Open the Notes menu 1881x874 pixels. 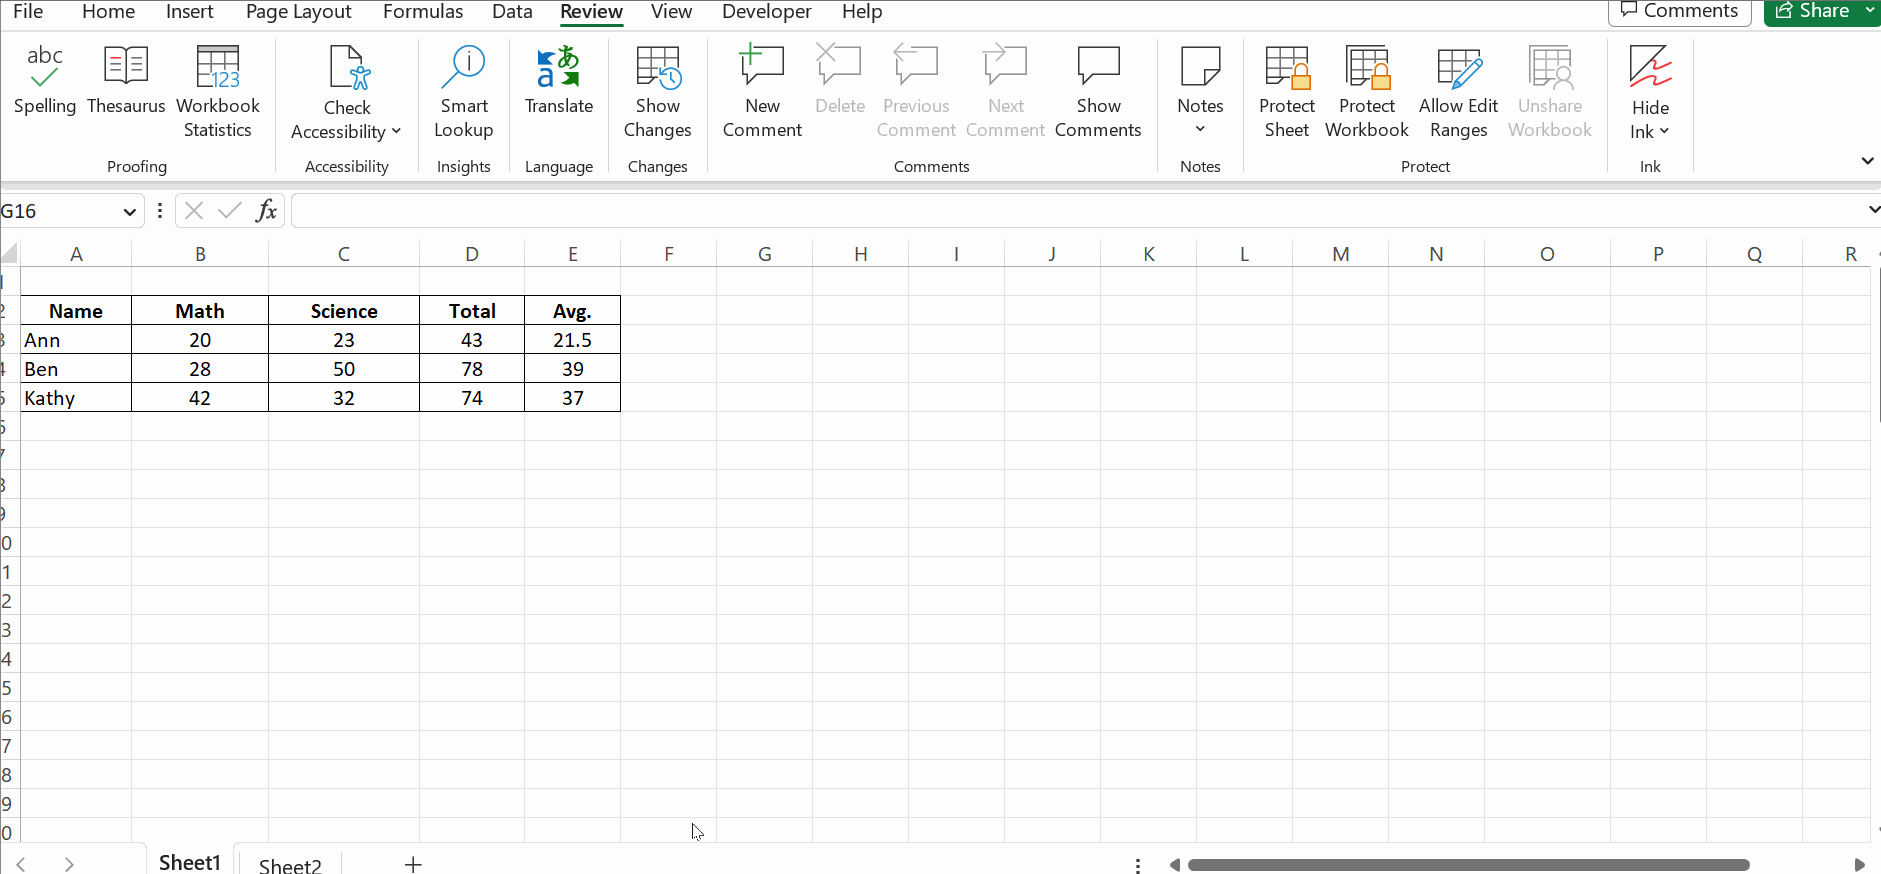(x=1200, y=92)
